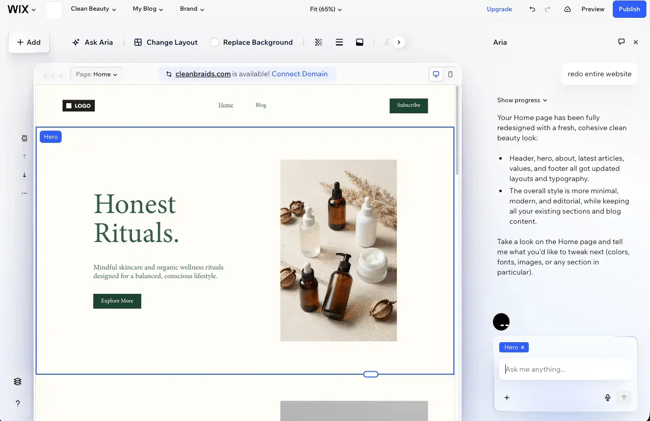
Task: Expand Show progress
Action: (522, 100)
